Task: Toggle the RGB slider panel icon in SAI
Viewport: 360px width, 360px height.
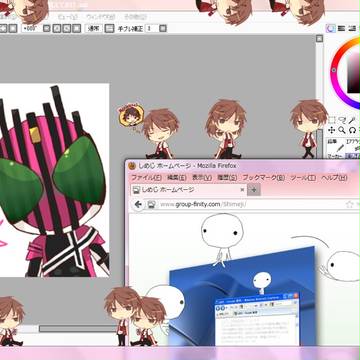Action: tap(341, 29)
